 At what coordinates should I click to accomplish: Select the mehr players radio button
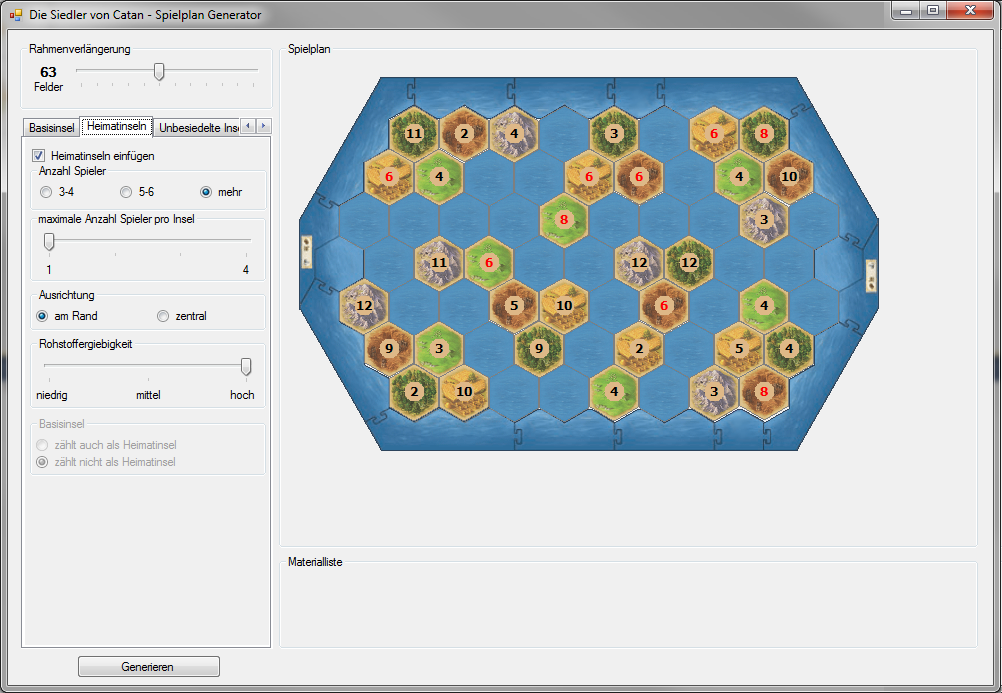tap(206, 192)
